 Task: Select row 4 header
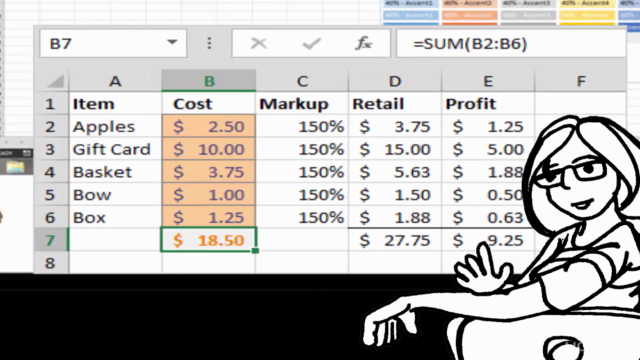click(51, 172)
